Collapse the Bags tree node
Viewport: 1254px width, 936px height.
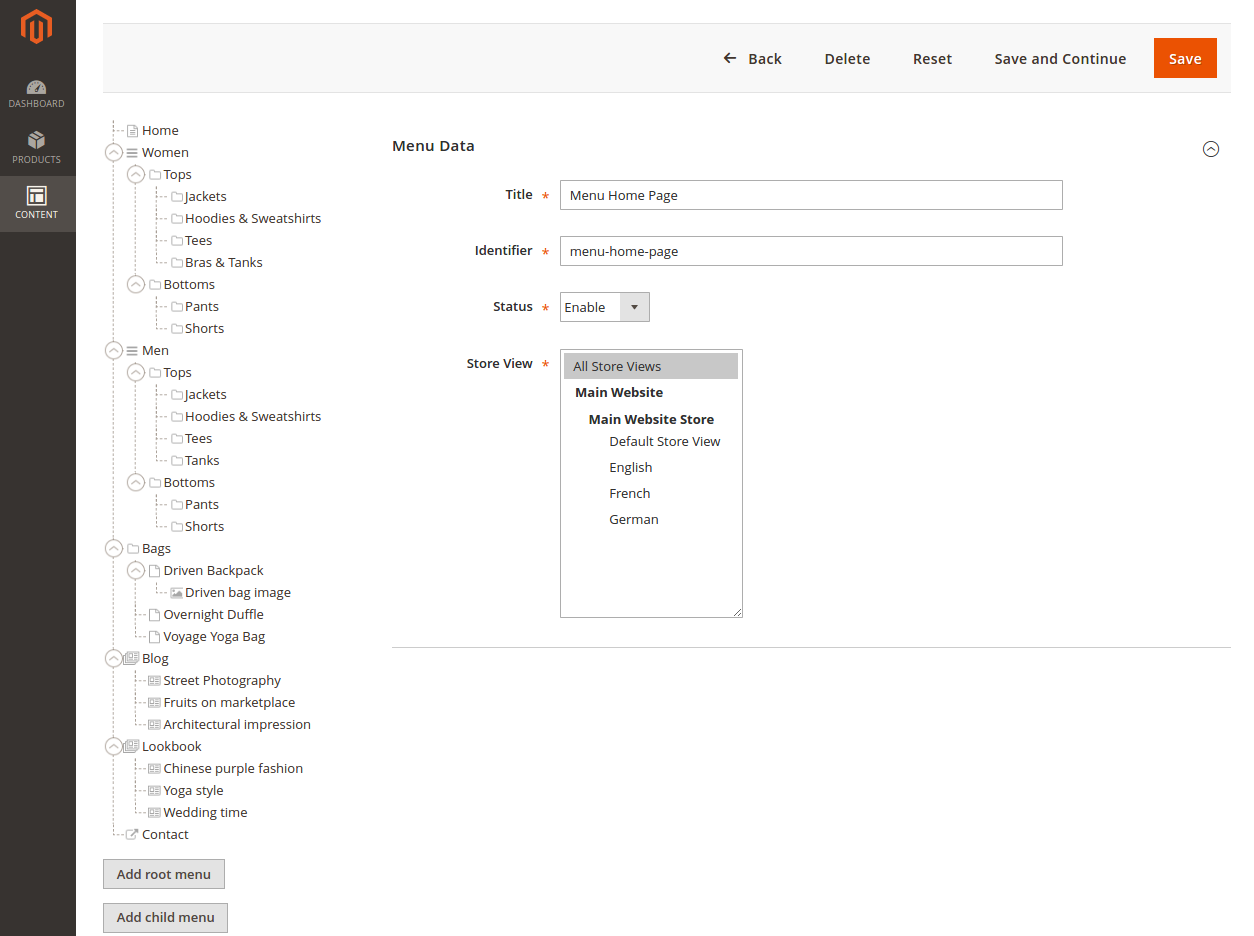[x=114, y=549]
